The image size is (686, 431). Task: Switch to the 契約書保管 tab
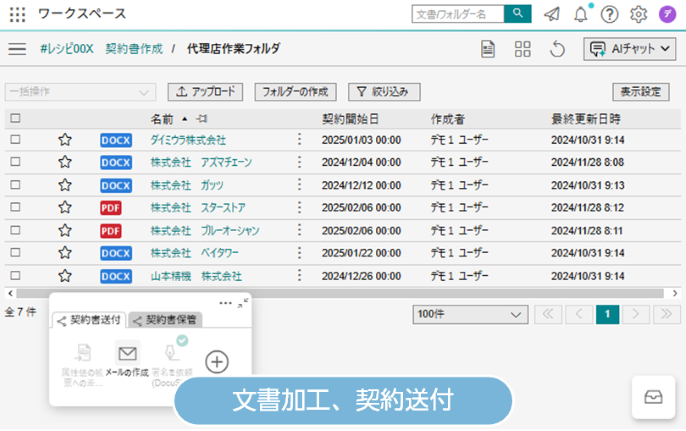(x=165, y=320)
